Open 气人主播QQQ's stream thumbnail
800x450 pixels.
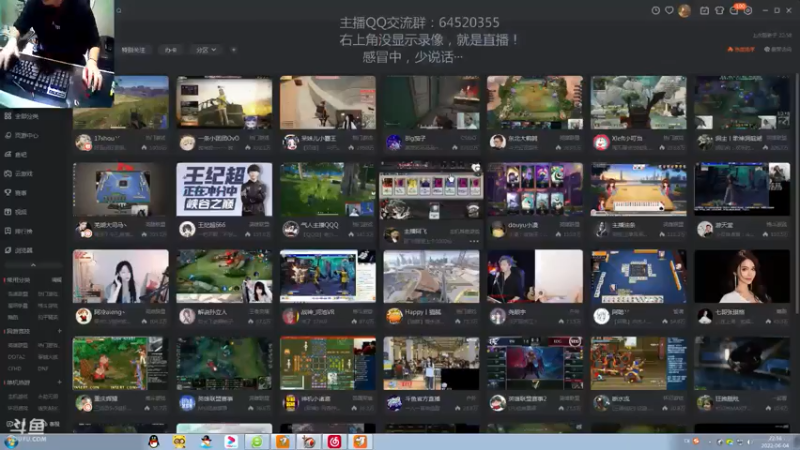point(328,189)
